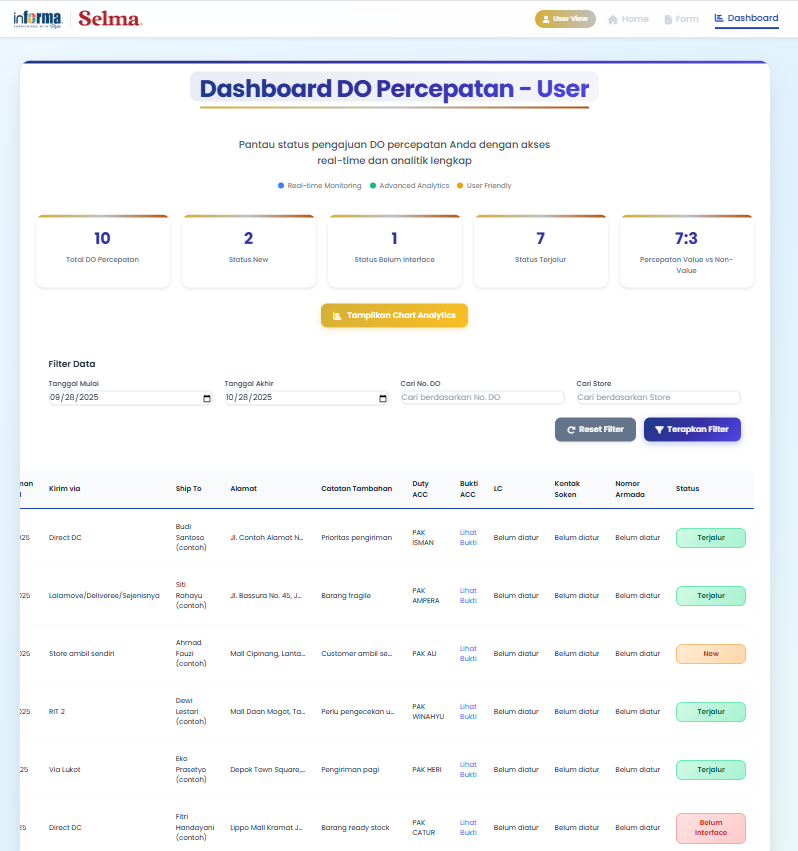798x851 pixels.
Task: Select the Barang ready stock note
Action: click(355, 828)
